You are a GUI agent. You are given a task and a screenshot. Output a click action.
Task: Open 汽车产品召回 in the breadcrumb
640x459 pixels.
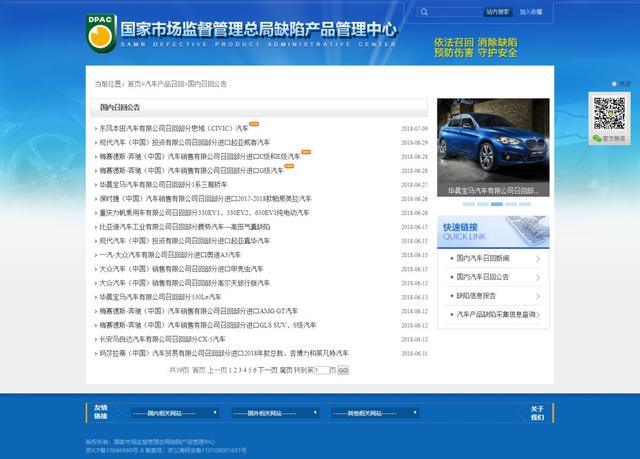point(164,84)
